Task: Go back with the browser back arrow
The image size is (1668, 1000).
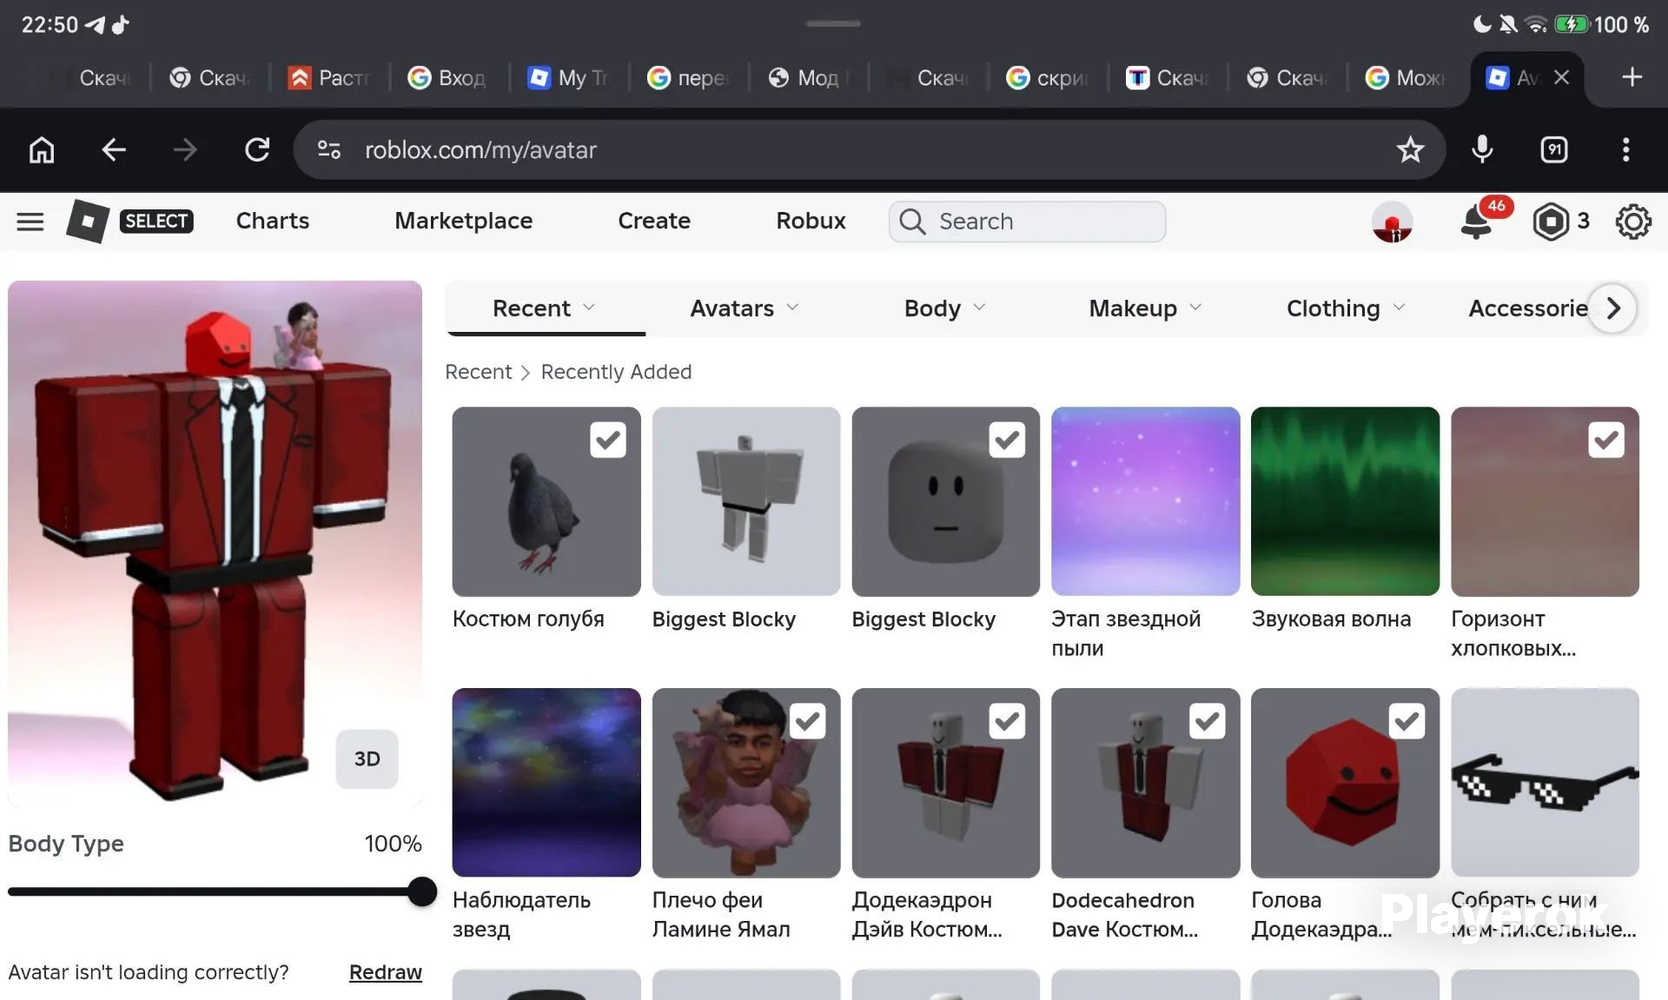Action: pyautogui.click(x=114, y=150)
